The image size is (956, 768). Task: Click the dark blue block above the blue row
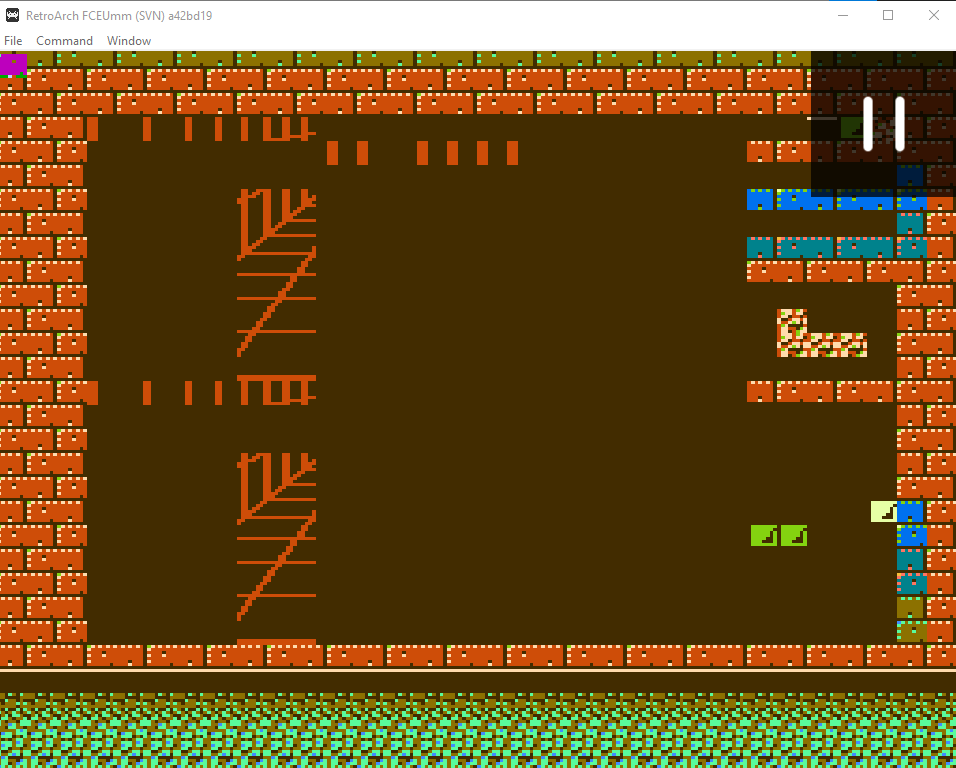[x=910, y=175]
